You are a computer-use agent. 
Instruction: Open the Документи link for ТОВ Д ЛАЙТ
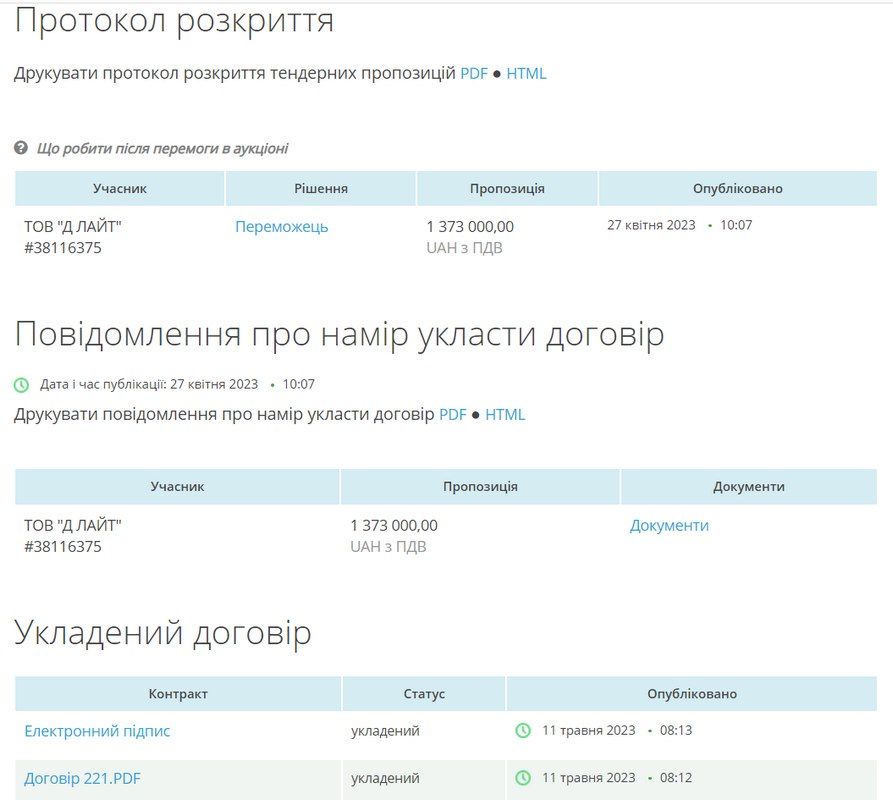pos(669,525)
